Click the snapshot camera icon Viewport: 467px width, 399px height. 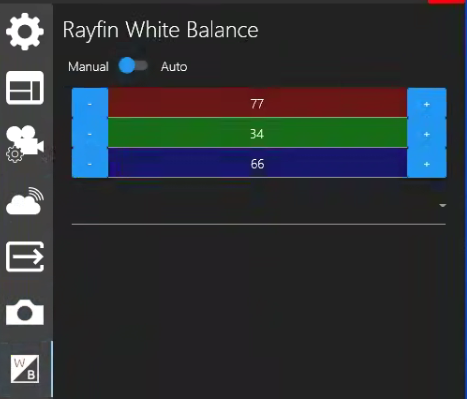(x=25, y=312)
